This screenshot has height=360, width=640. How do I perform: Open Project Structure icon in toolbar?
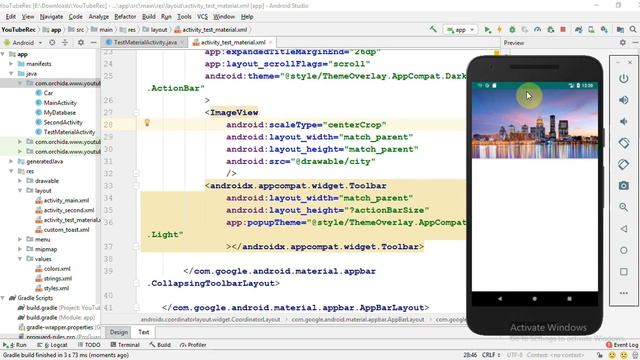[620, 30]
